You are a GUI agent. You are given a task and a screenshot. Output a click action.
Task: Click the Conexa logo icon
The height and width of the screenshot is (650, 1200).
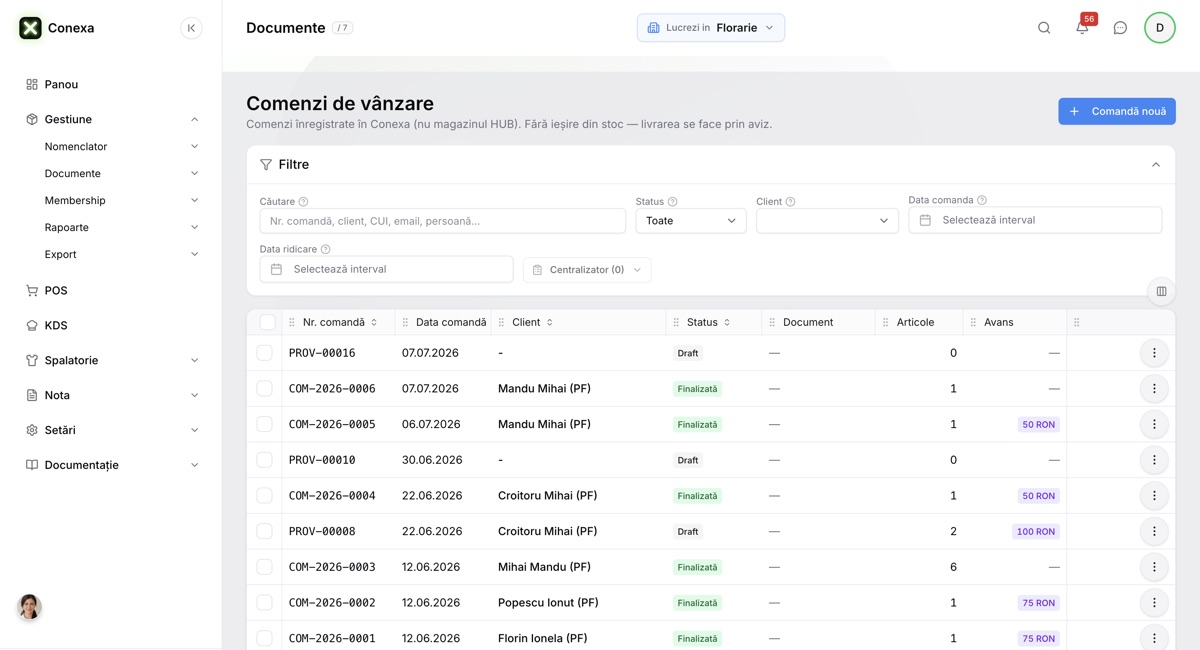click(x=31, y=28)
